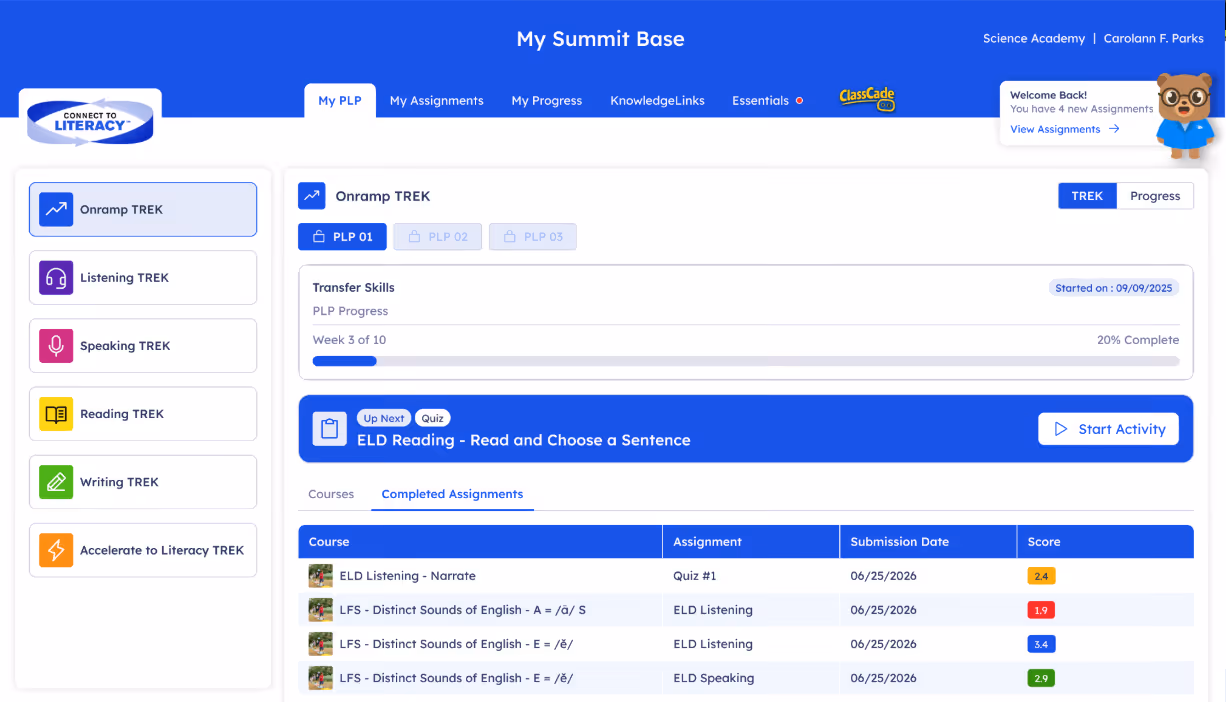Click ELD Listening - Narrate course name
Screen dimensions: 1226x702
pos(408,576)
